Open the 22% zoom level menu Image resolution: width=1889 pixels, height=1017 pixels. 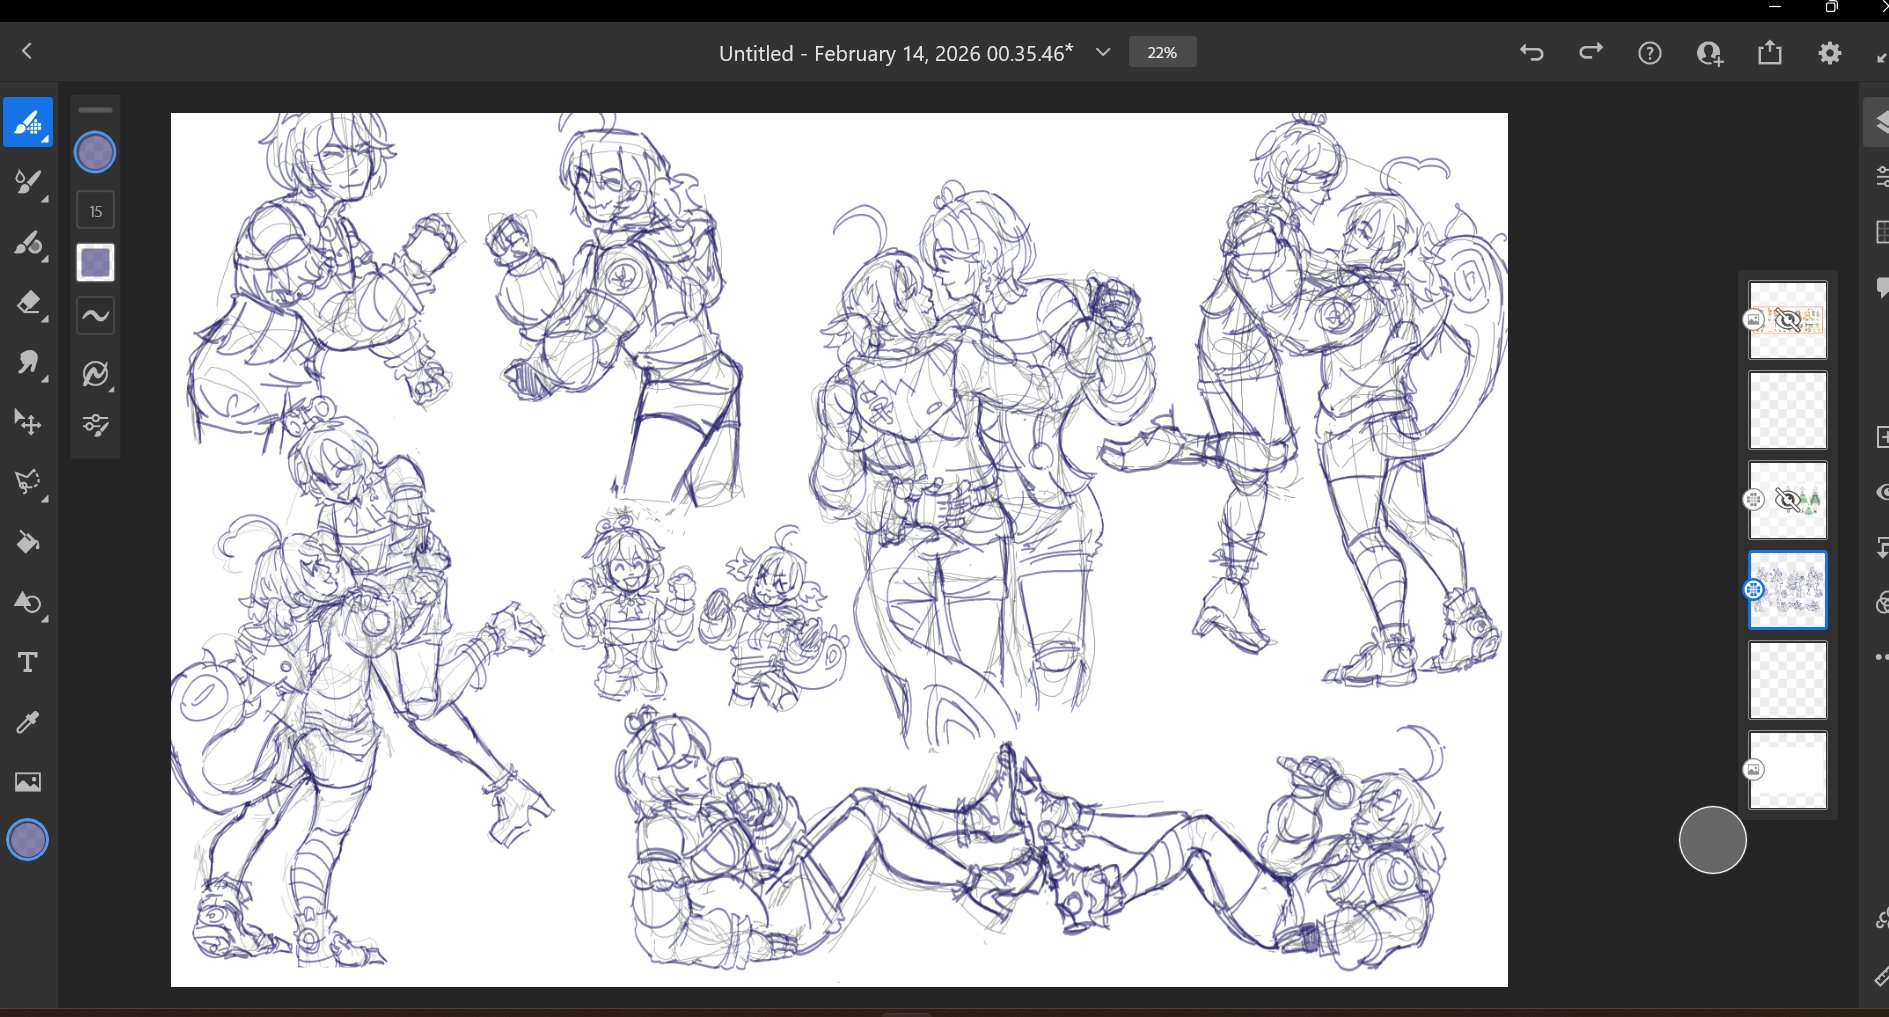(1162, 52)
